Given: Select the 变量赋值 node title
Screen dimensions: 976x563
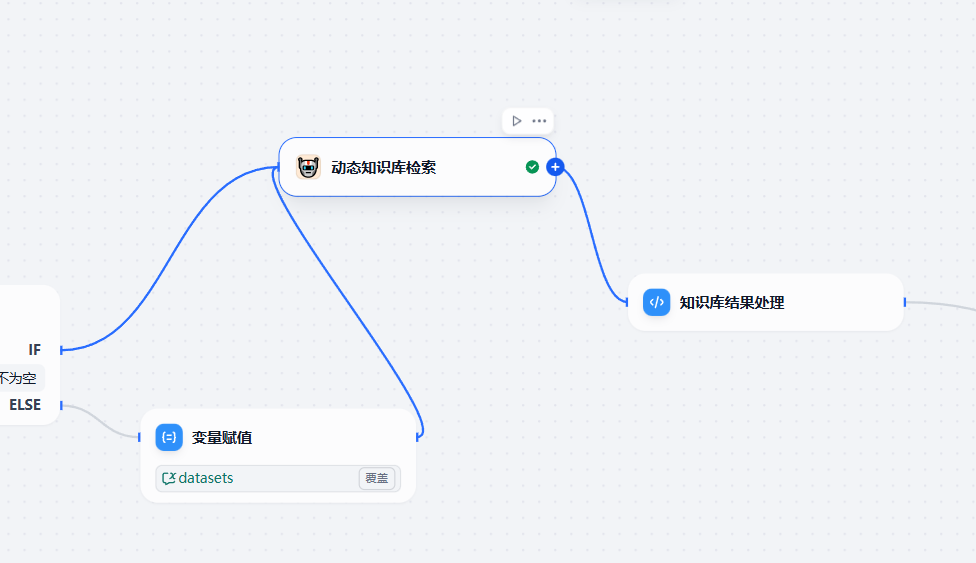Looking at the screenshot, I should pos(222,437).
